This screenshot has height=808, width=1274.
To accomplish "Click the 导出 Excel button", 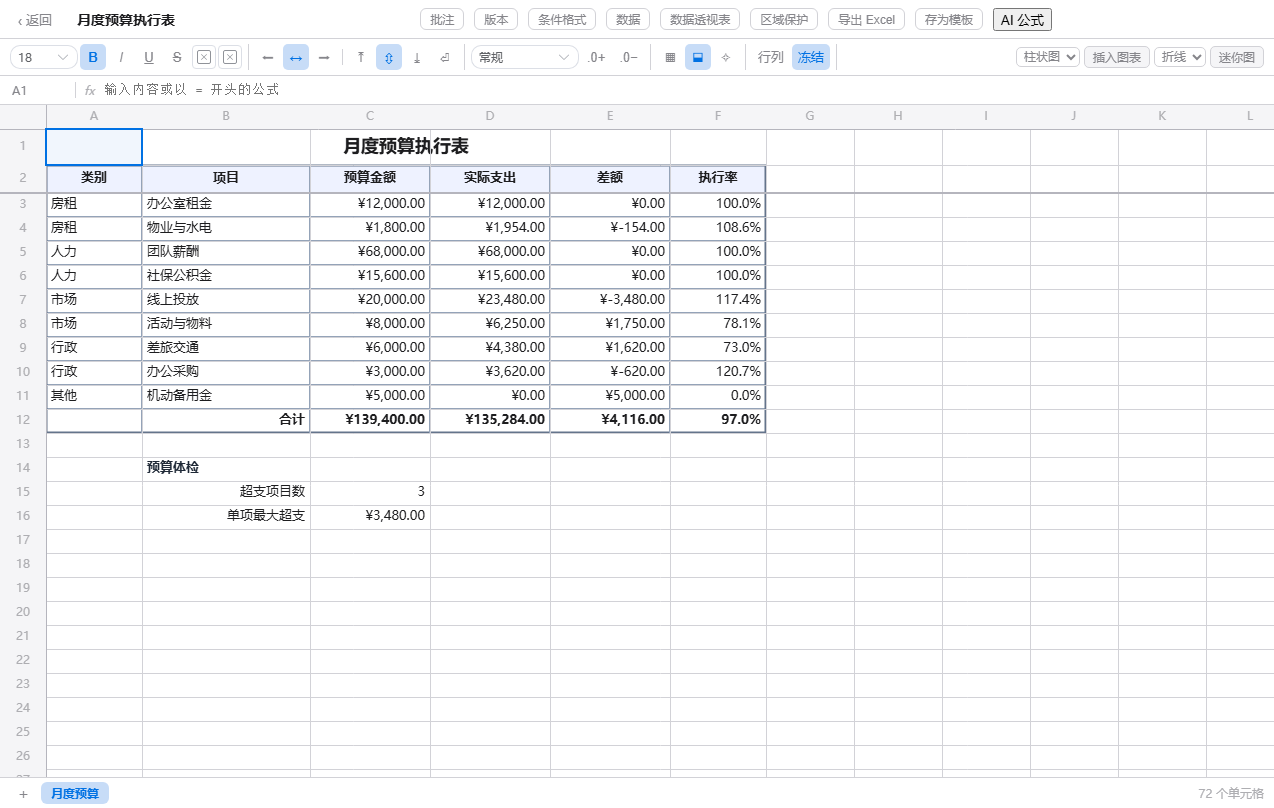I will 867,19.
